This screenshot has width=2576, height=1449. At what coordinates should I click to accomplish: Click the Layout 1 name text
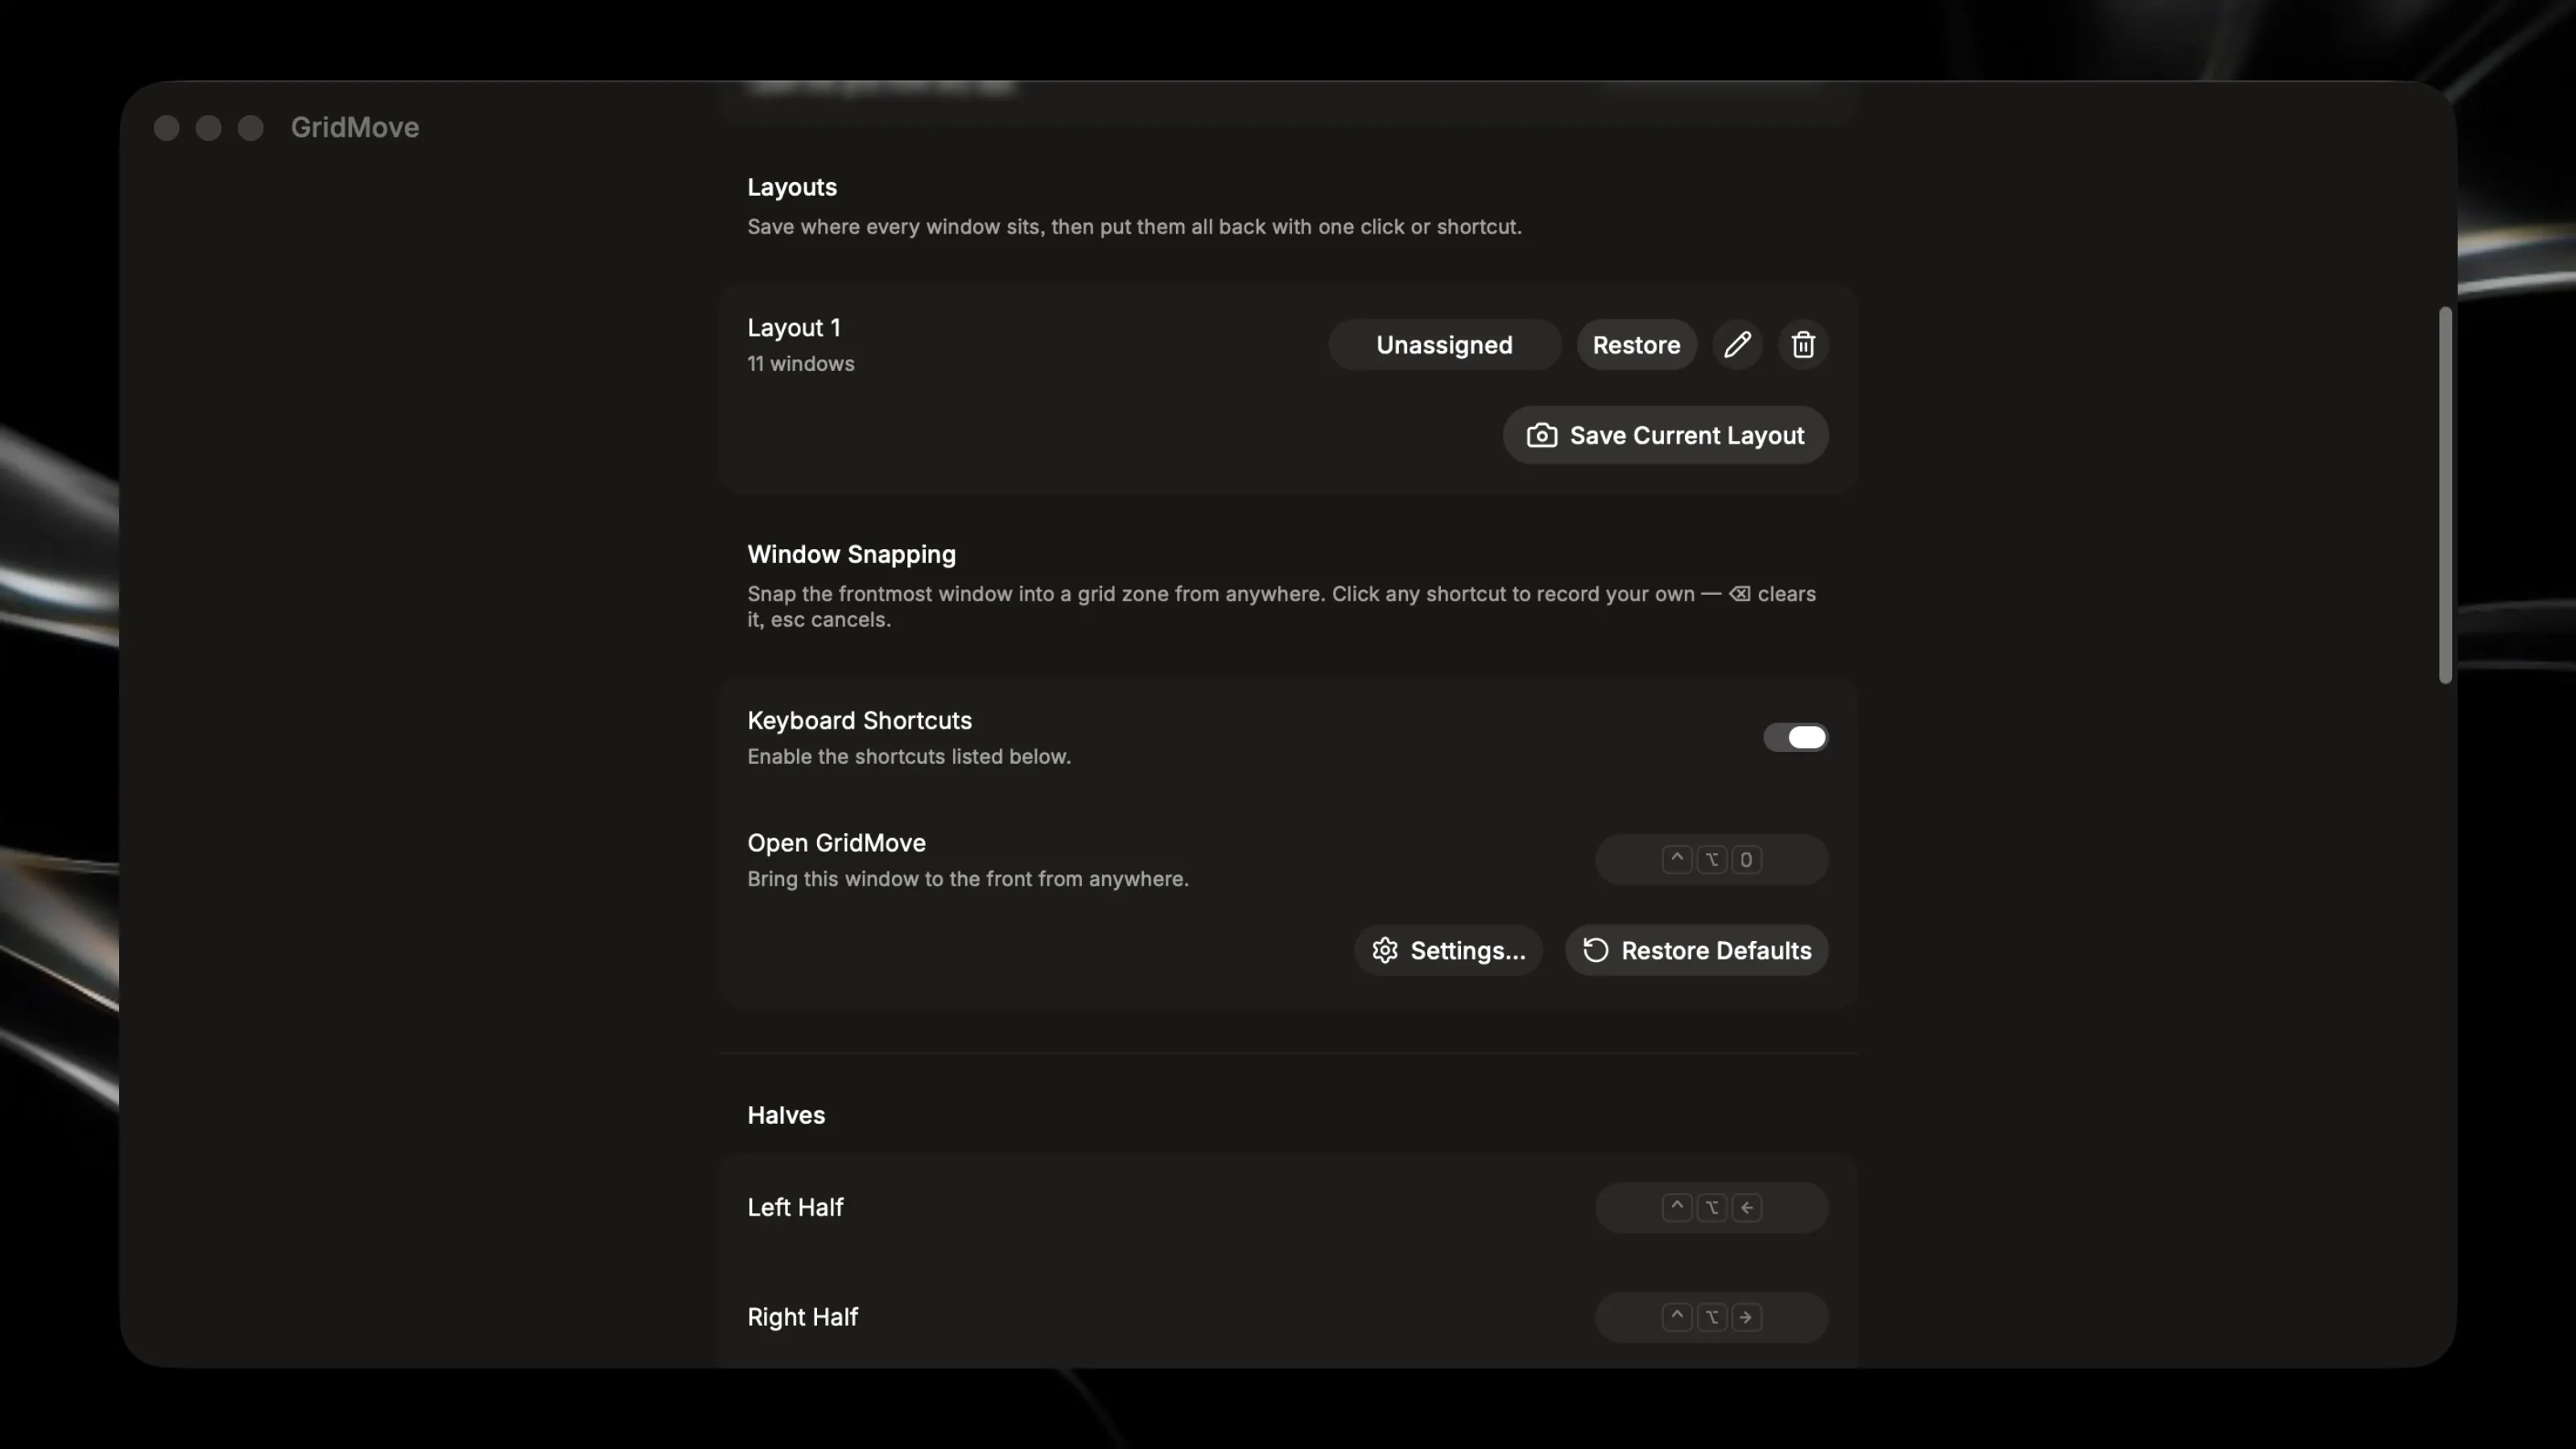point(794,328)
